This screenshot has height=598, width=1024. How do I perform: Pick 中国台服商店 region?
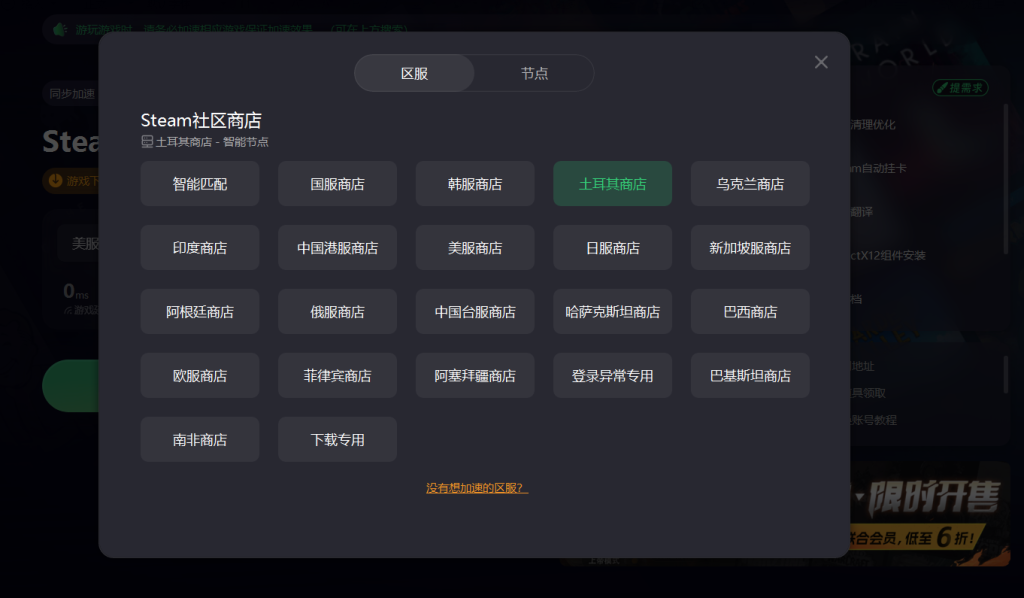tap(475, 312)
